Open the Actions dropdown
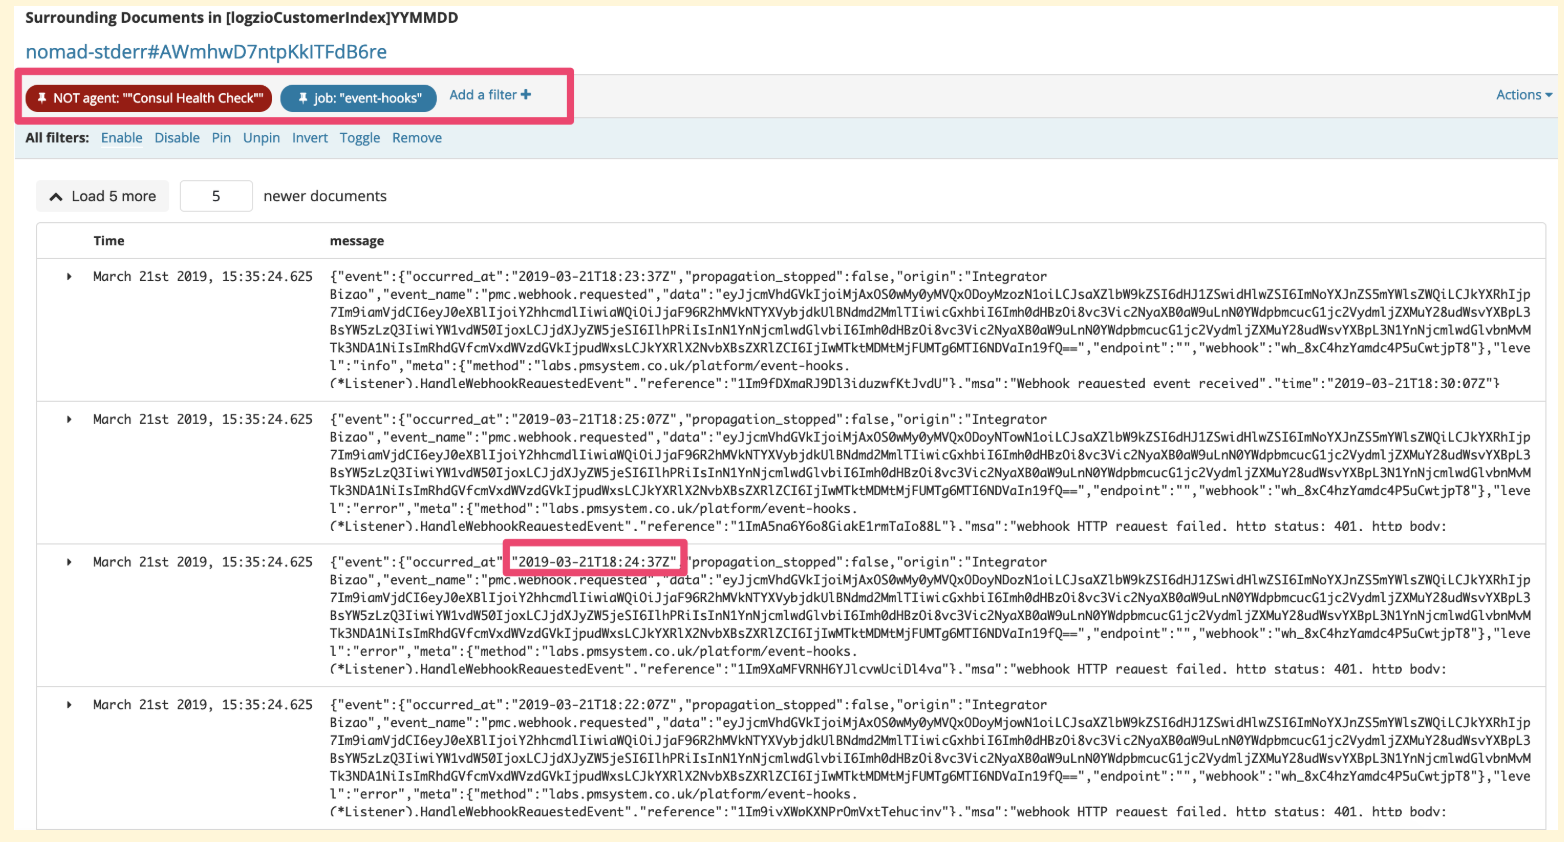 click(1524, 95)
